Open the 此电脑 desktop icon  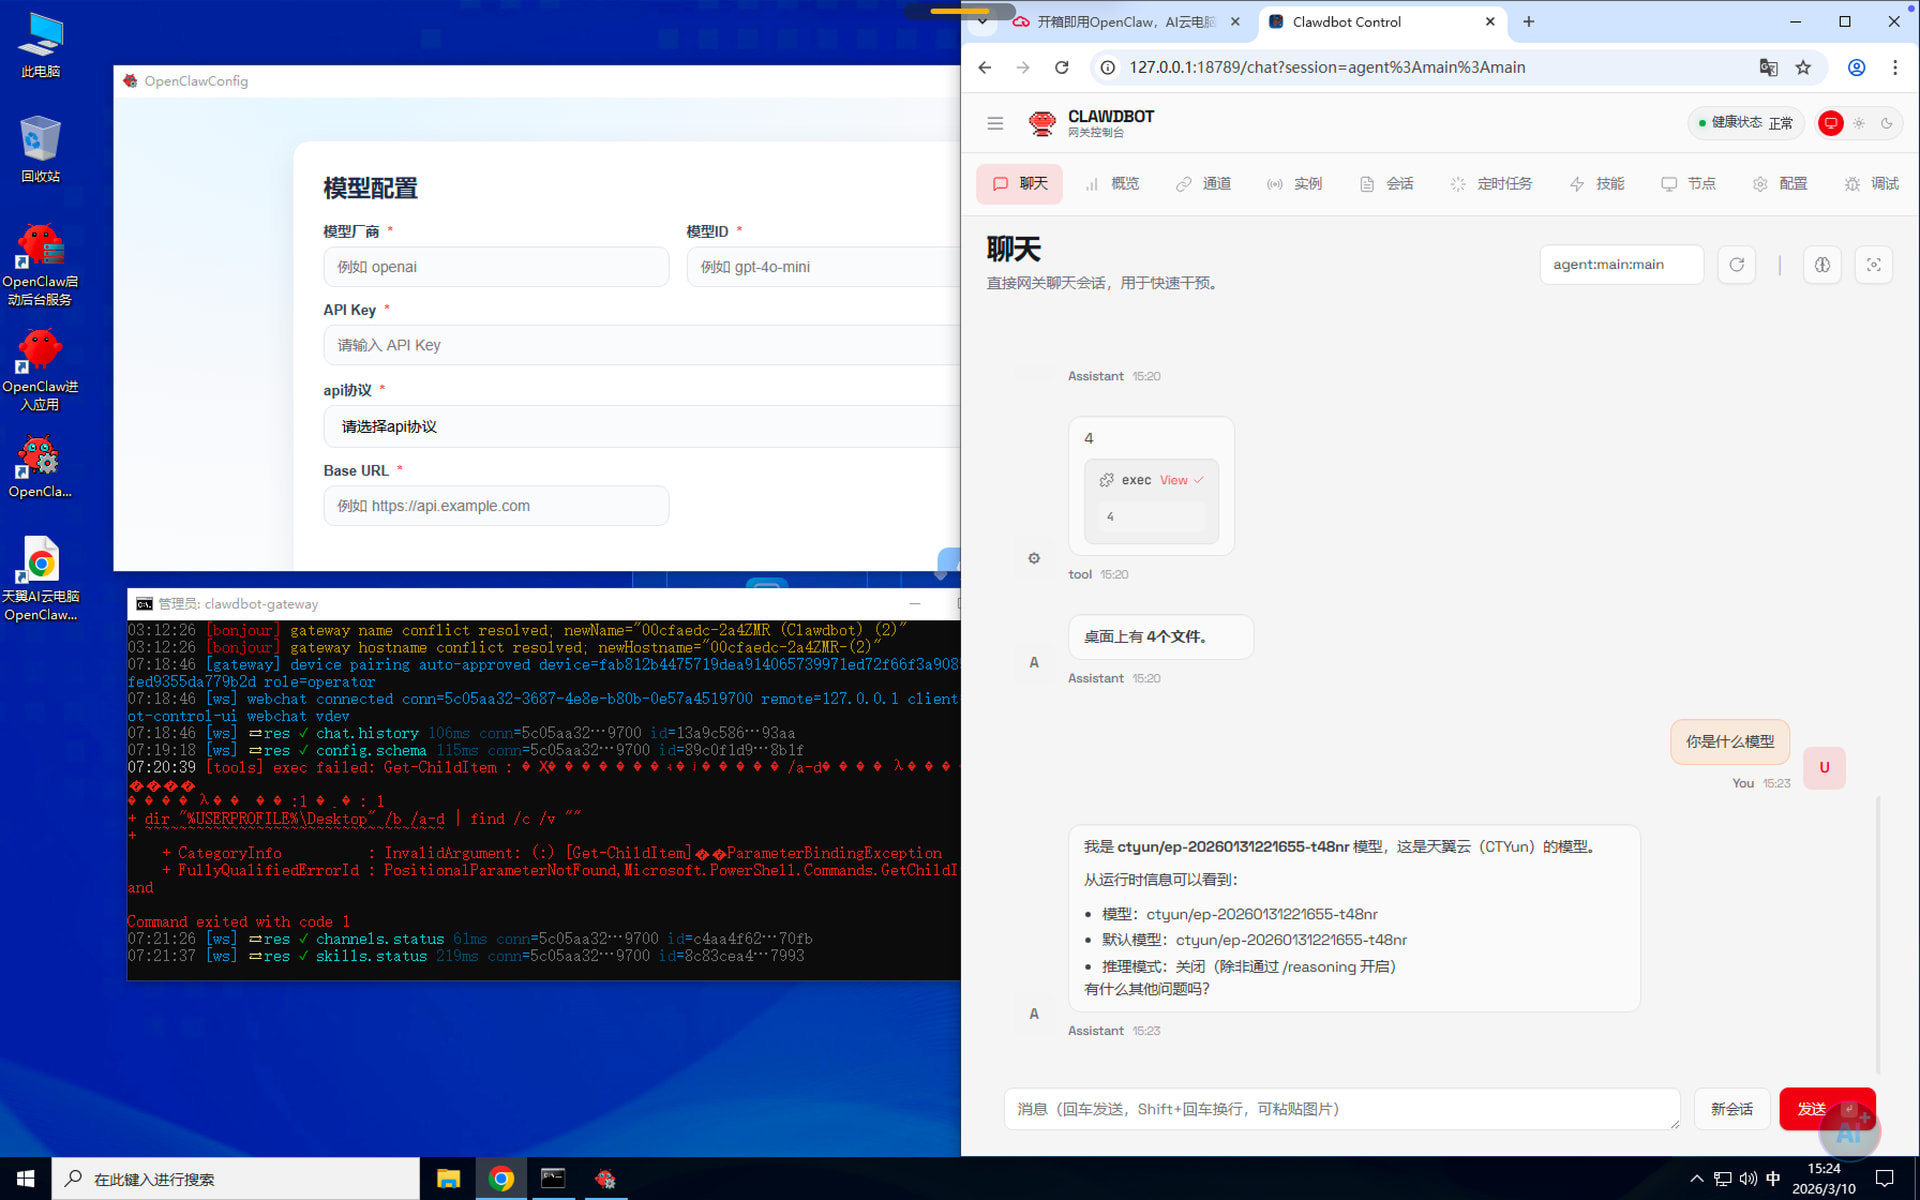40,45
